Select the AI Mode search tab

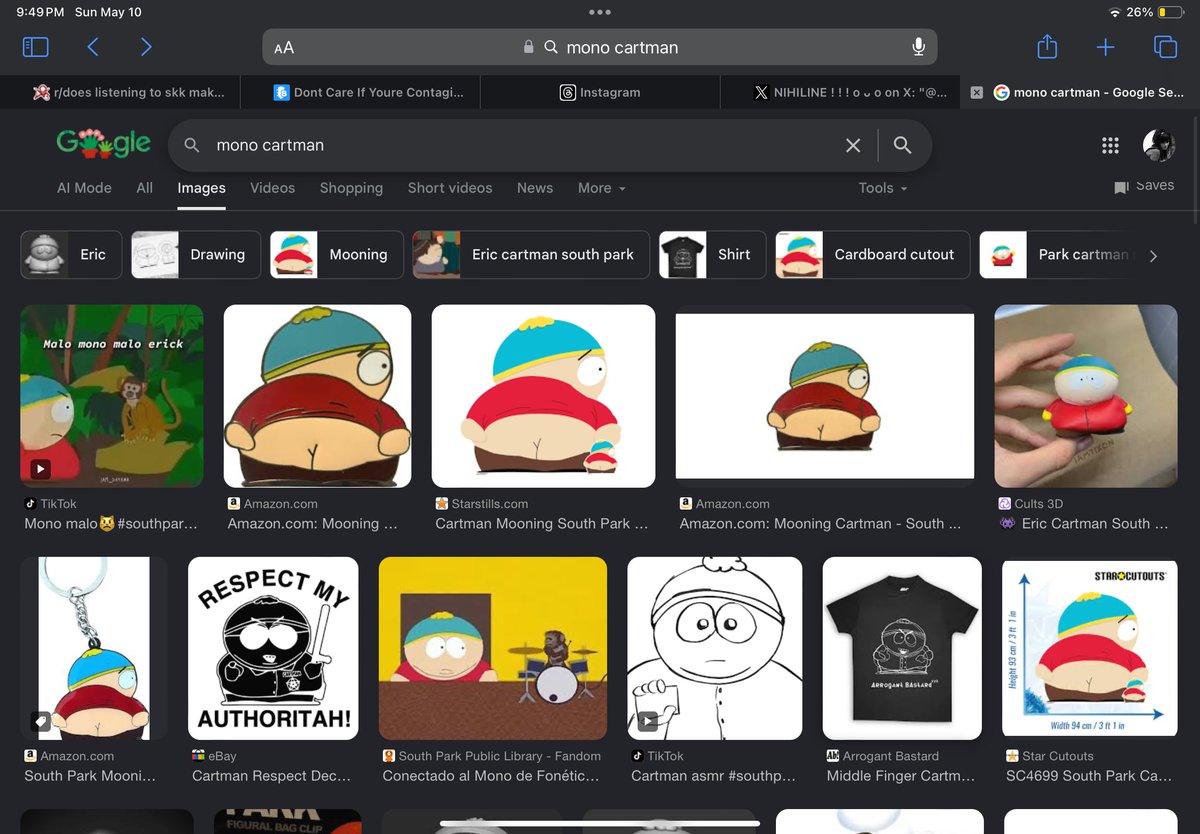(x=84, y=188)
